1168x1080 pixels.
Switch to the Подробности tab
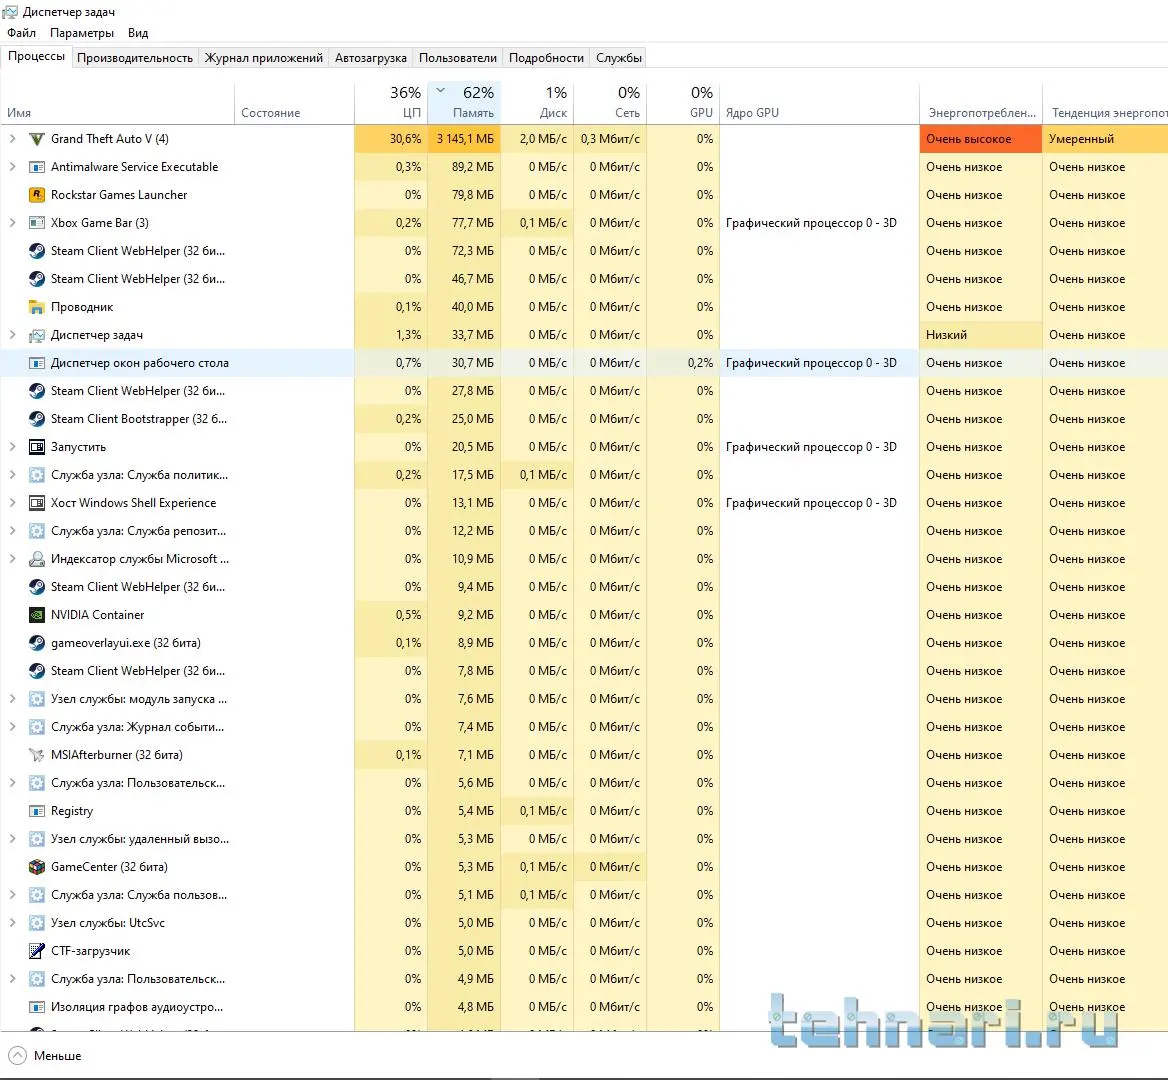tap(546, 58)
